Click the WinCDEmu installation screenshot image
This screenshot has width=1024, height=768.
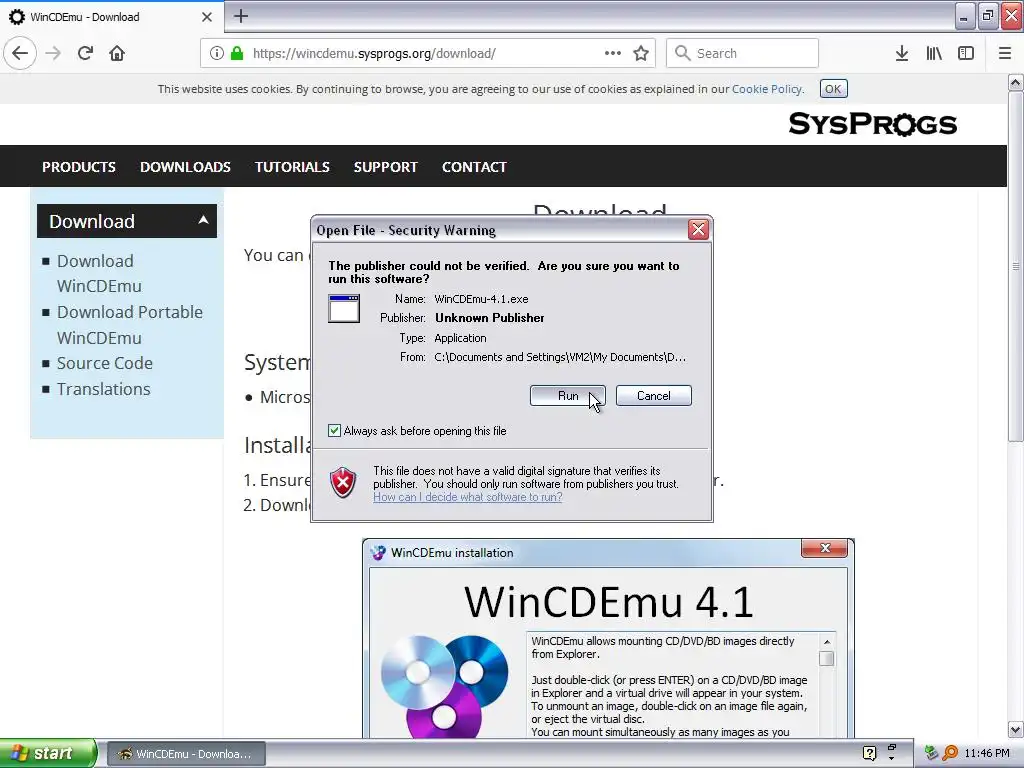pos(608,639)
